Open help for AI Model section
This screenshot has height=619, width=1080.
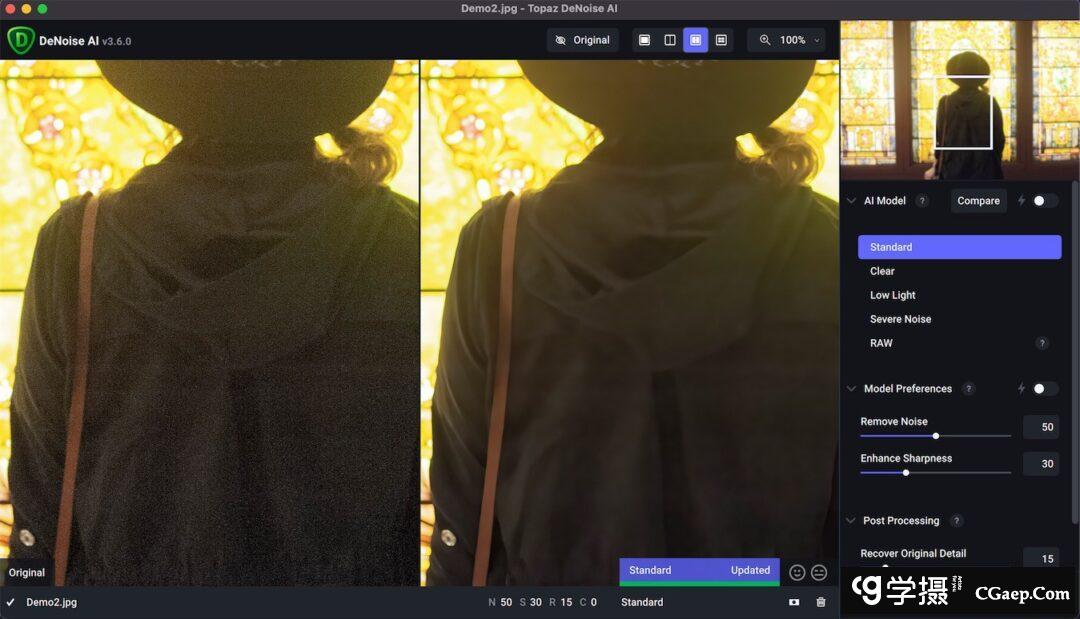point(922,201)
